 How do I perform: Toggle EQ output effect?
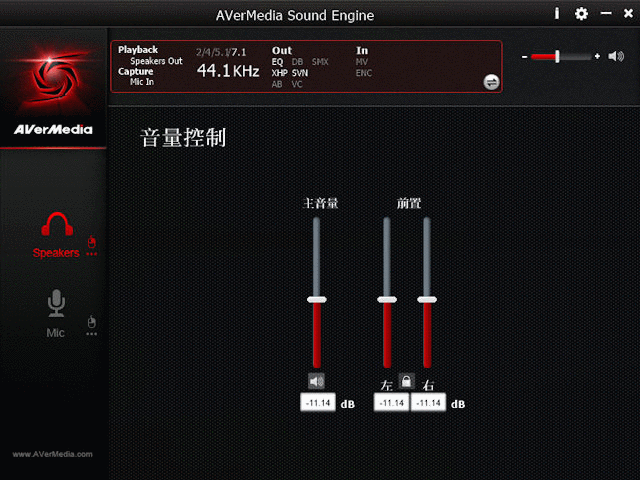[x=277, y=62]
